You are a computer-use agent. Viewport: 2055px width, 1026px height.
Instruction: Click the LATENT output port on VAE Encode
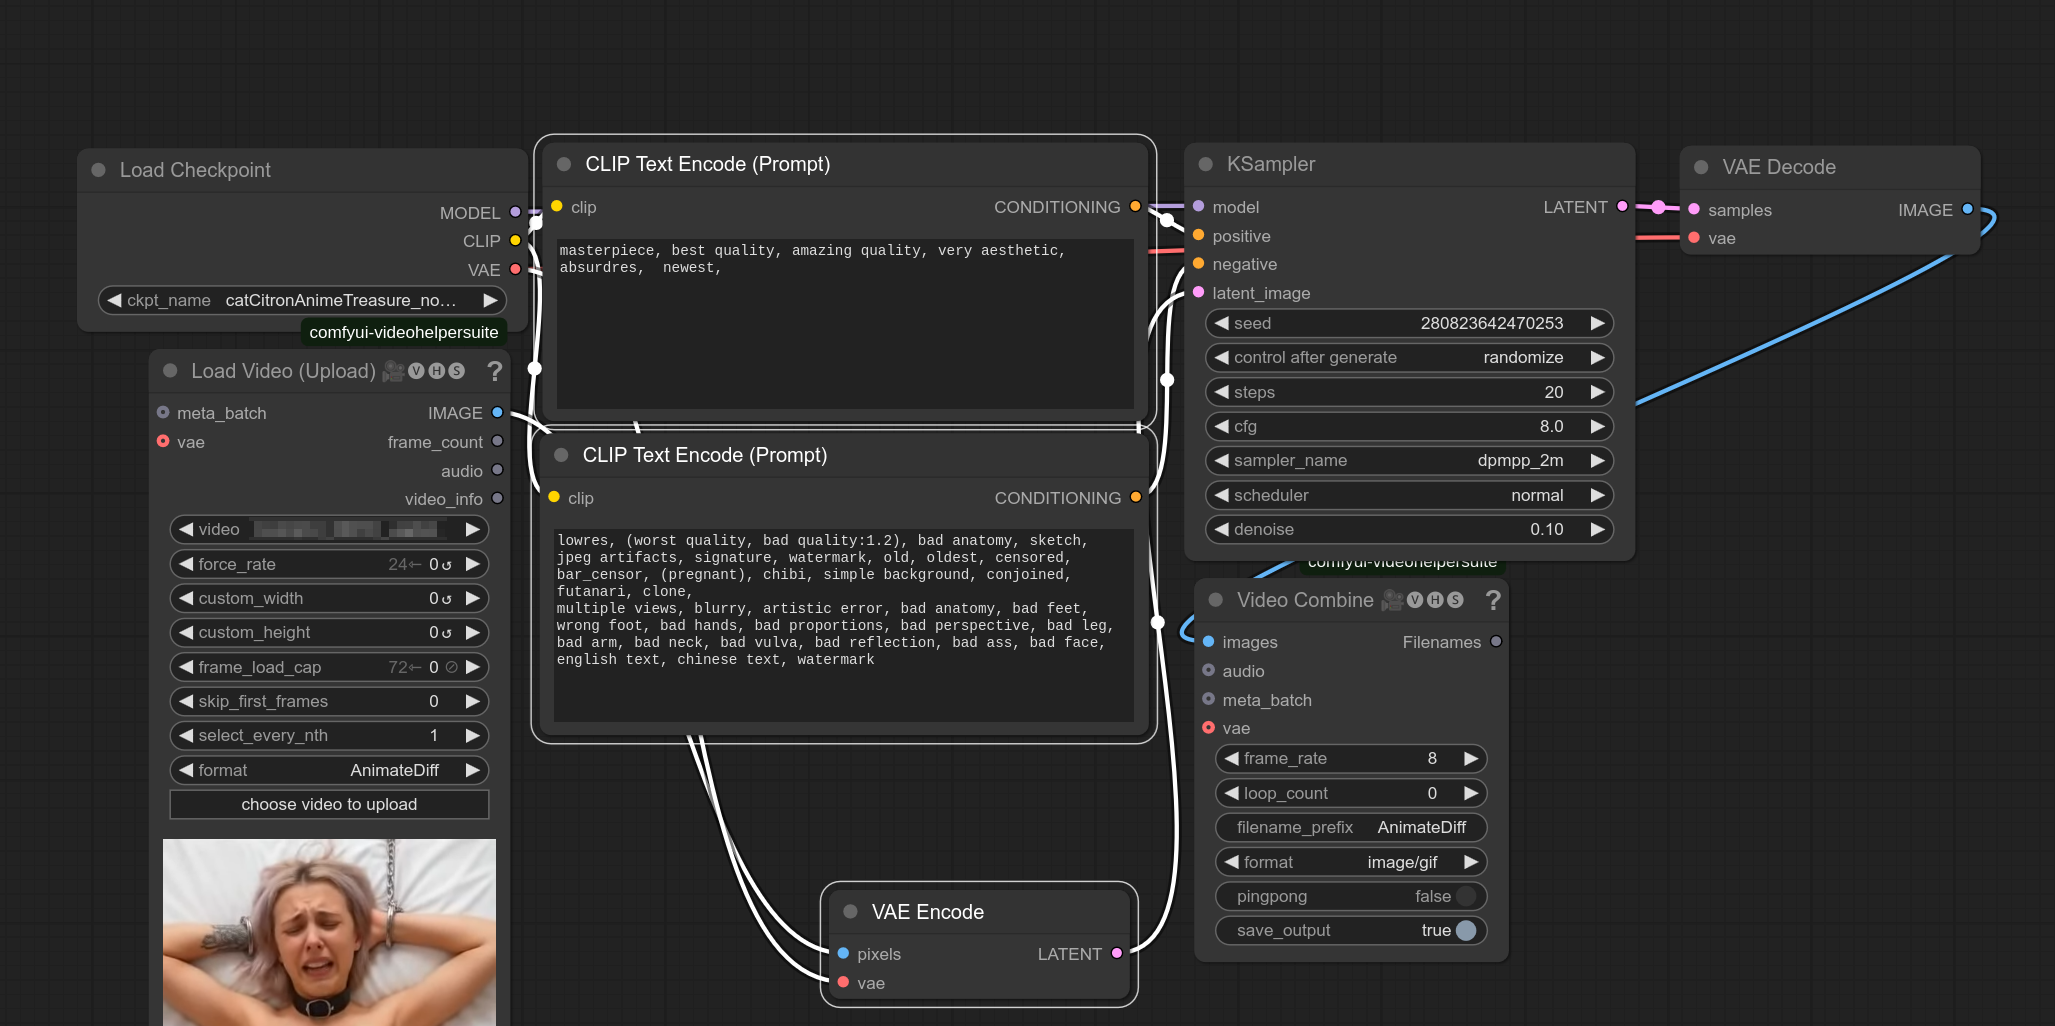1116,953
